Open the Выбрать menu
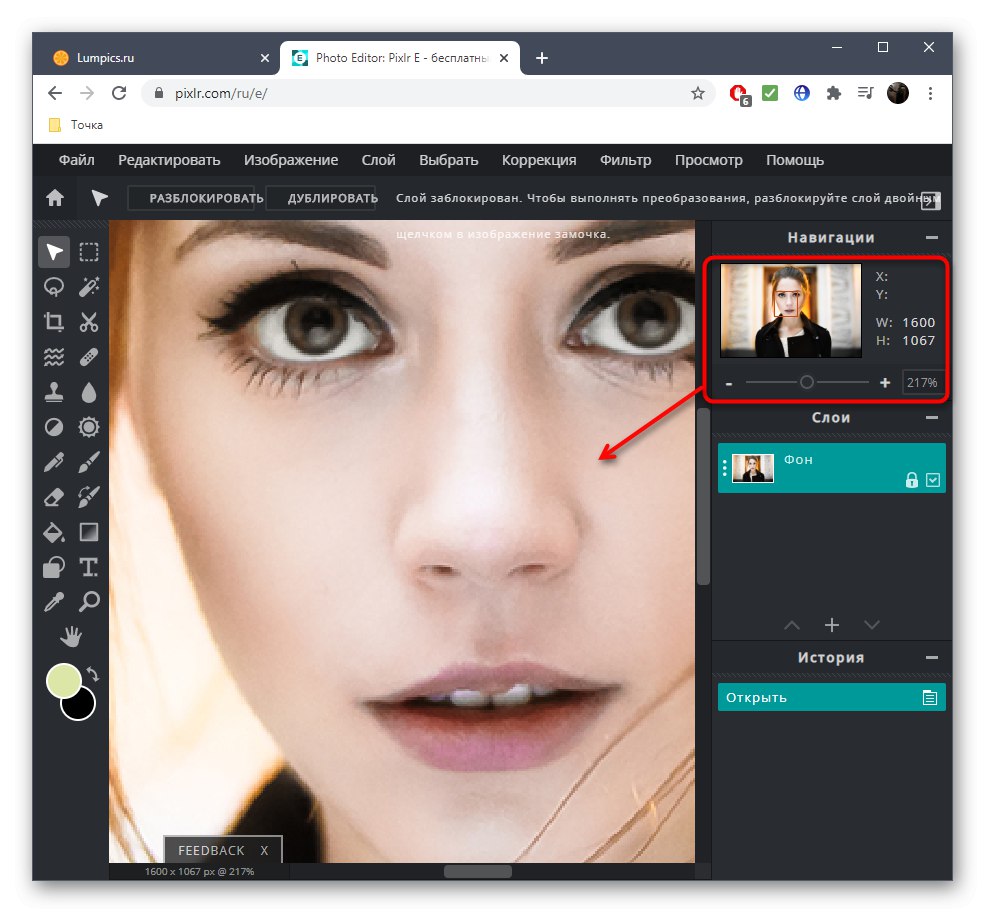This screenshot has width=985, height=913. (449, 160)
